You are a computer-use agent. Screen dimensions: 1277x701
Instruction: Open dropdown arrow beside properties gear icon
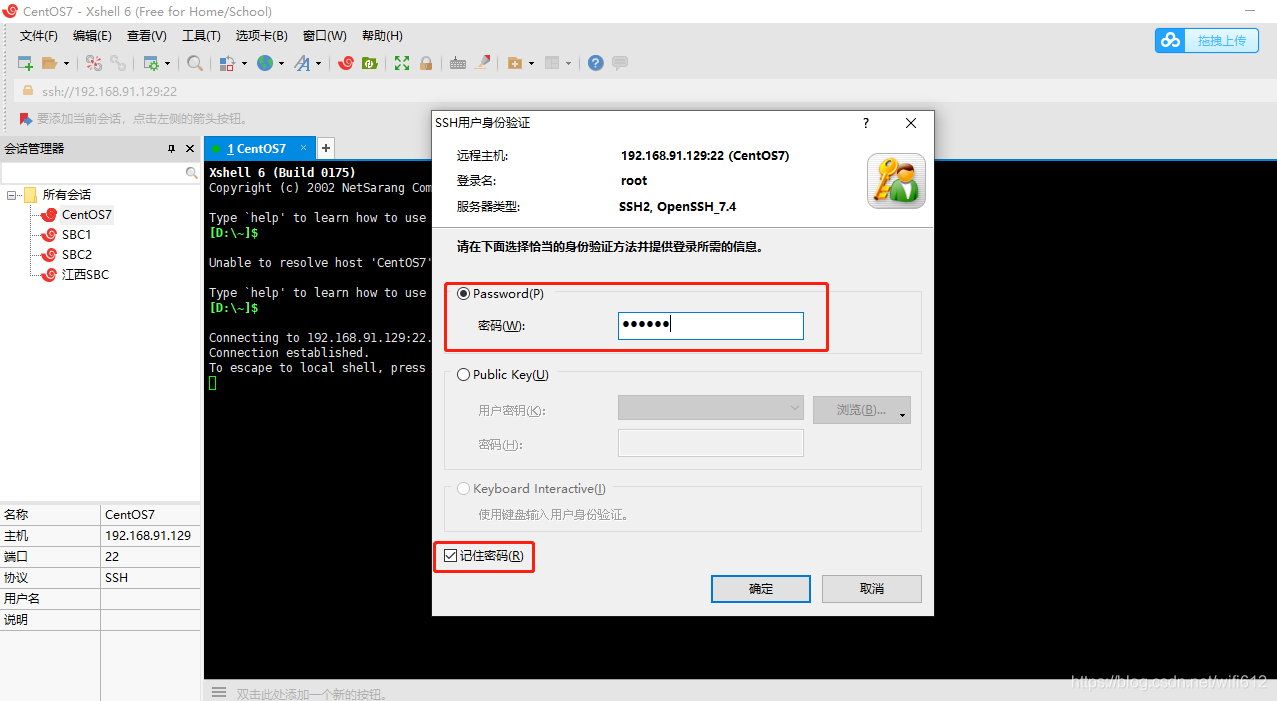click(167, 64)
